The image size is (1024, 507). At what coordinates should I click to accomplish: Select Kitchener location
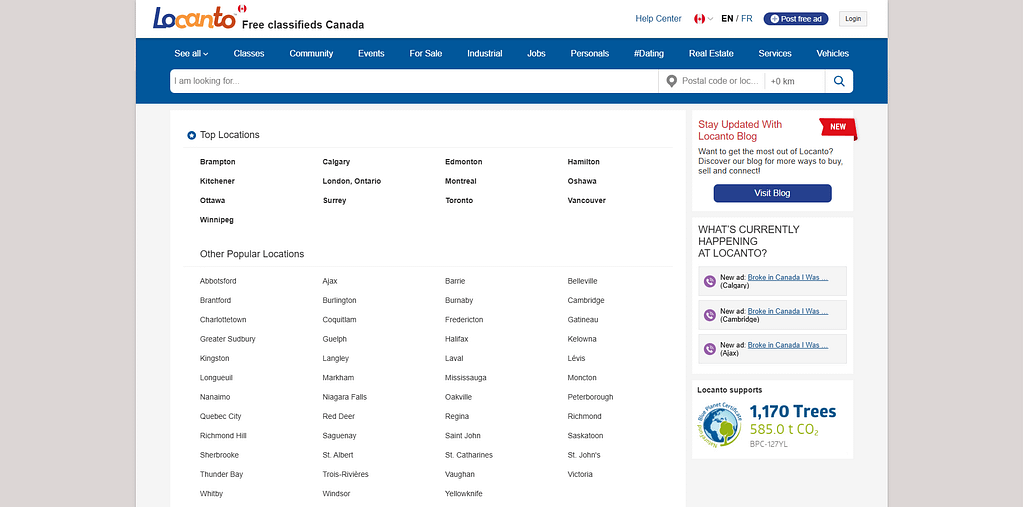point(217,181)
